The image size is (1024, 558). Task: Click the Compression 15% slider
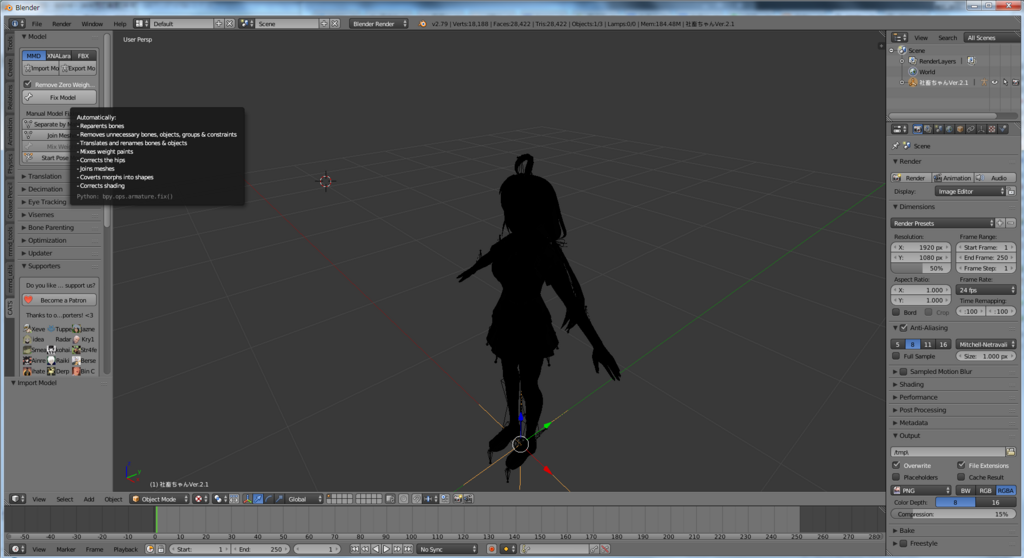click(953, 514)
